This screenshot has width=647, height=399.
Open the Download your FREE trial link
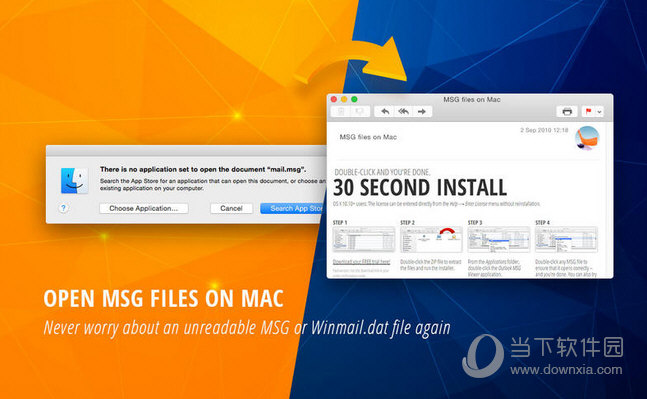(361, 262)
